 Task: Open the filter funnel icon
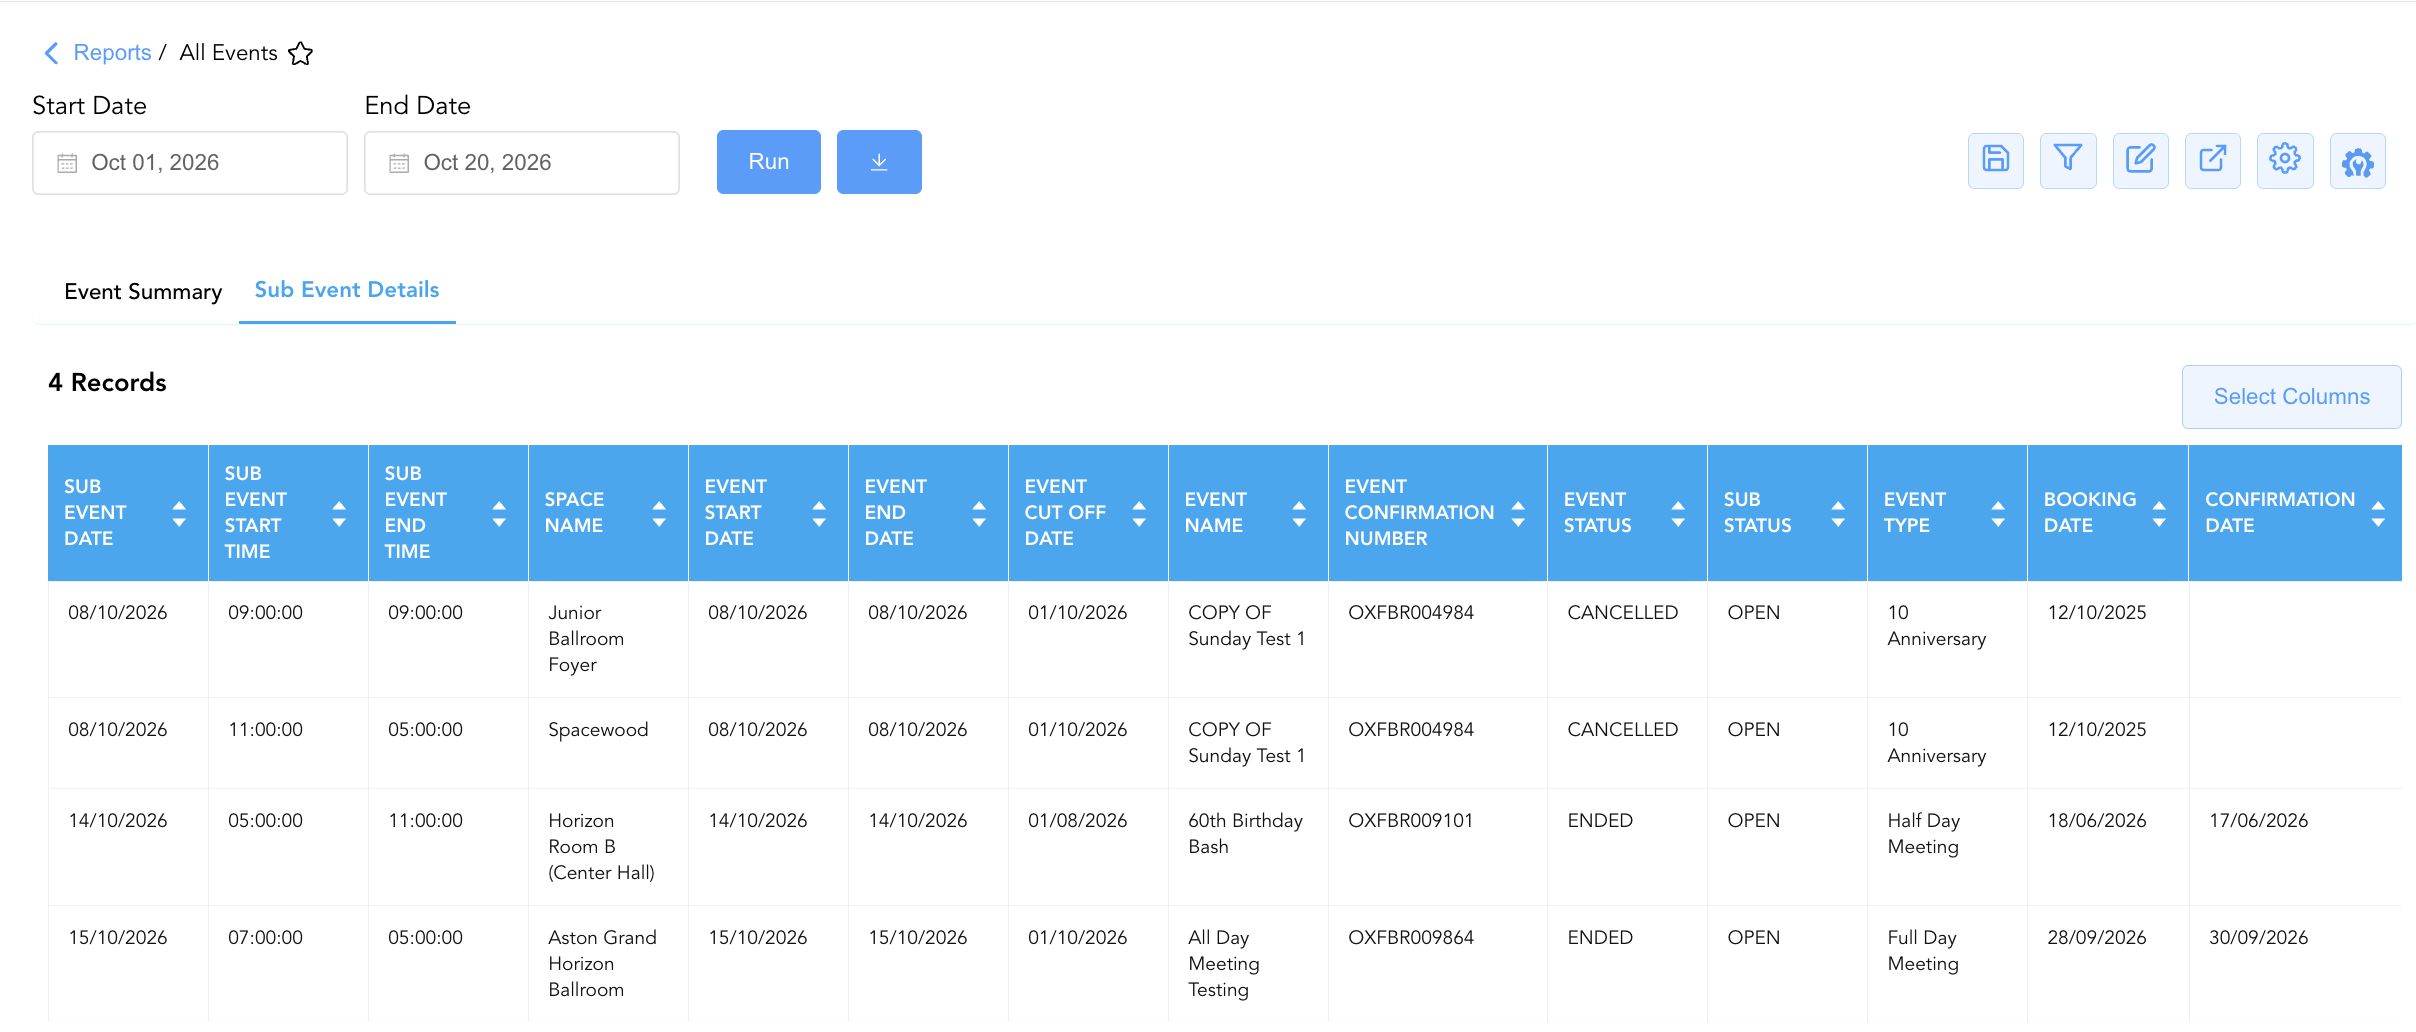2068,160
